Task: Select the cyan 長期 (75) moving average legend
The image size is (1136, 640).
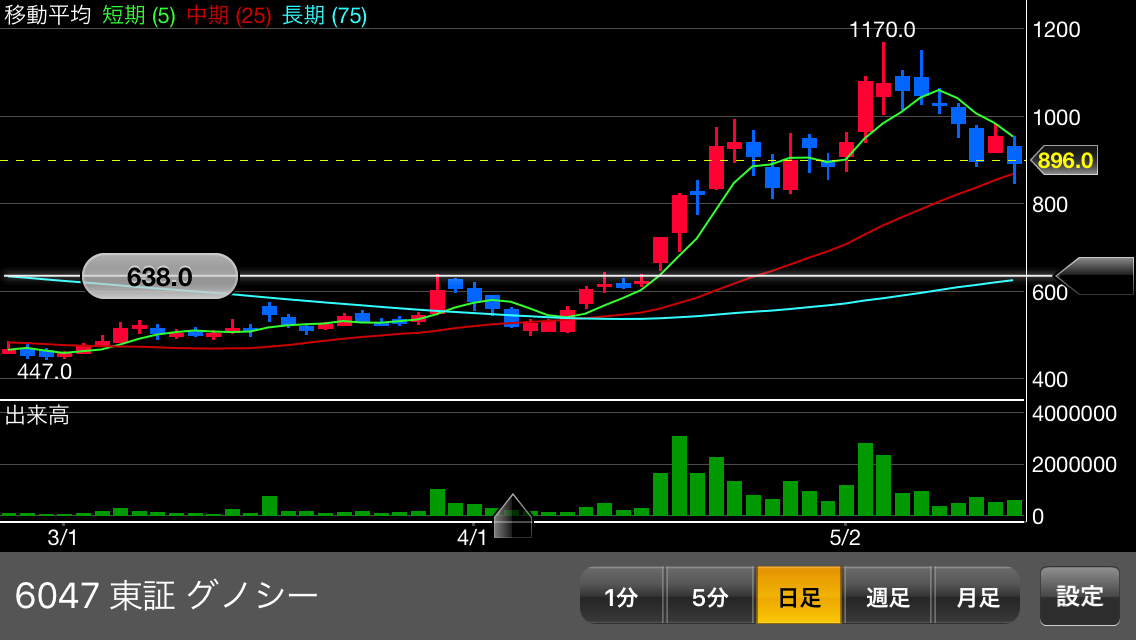Action: click(x=324, y=16)
